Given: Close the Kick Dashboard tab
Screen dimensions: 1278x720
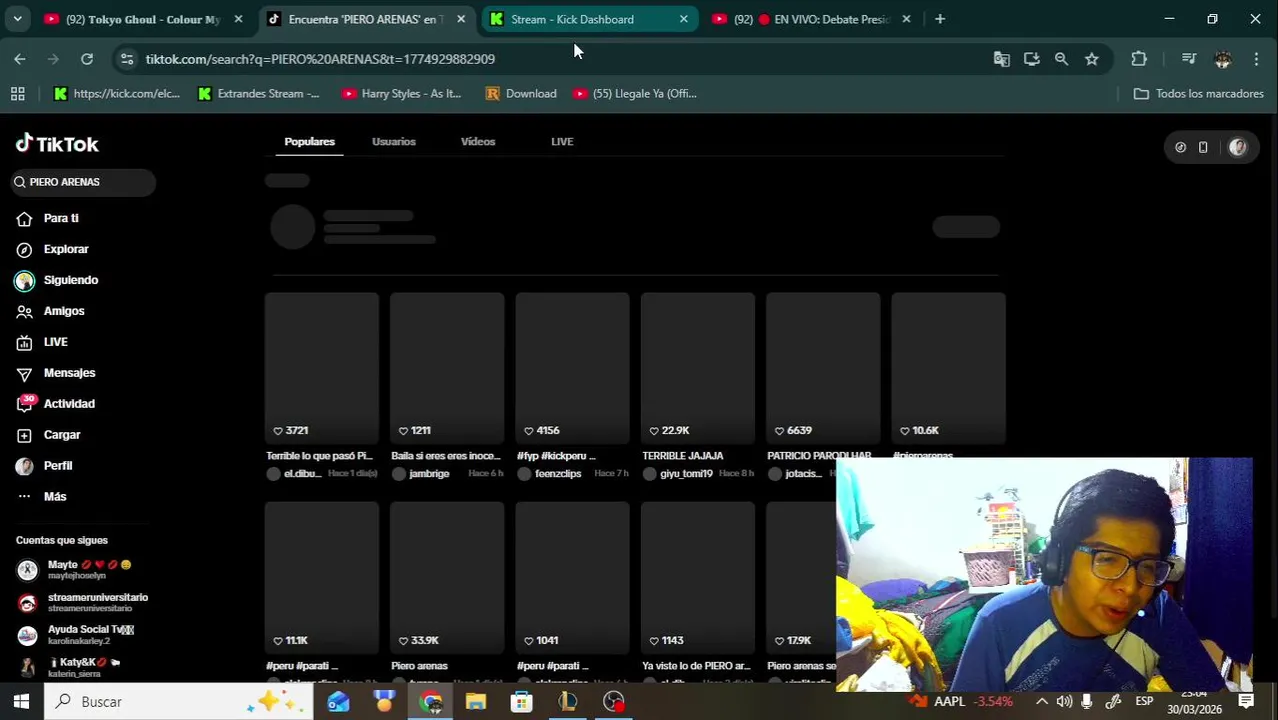Looking at the screenshot, I should pos(683,19).
